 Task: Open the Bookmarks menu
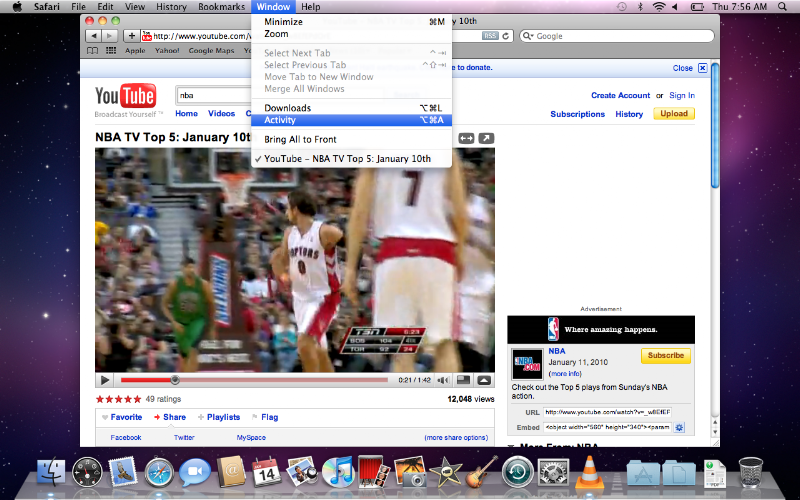tap(221, 7)
